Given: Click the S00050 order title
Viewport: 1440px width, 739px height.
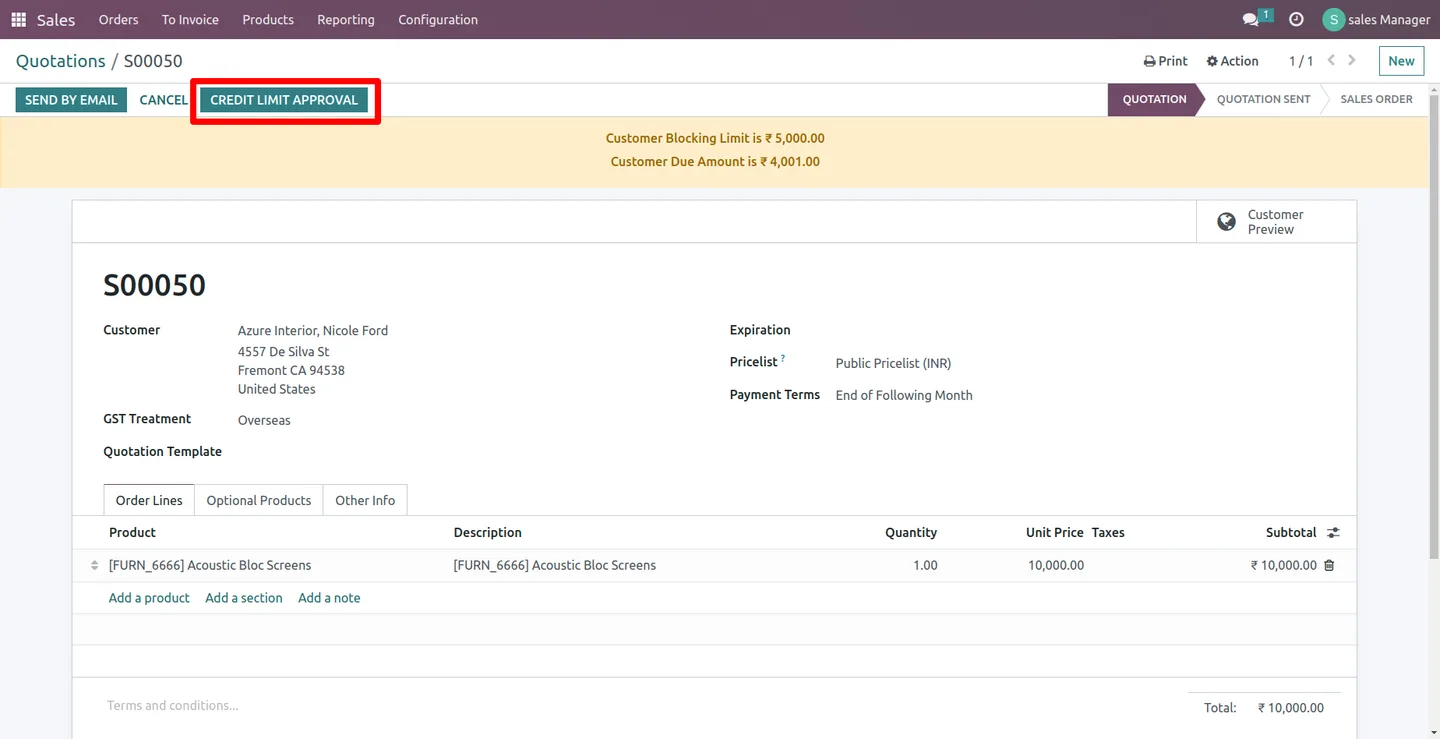Looking at the screenshot, I should pyautogui.click(x=154, y=285).
